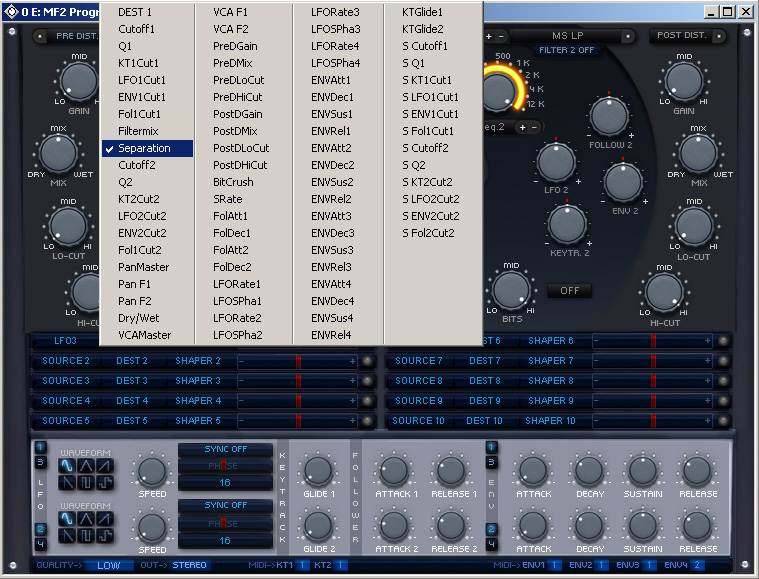Select ramp-down saw waveform for LFO 2
Screen dimensions: 759x579
click(67, 535)
